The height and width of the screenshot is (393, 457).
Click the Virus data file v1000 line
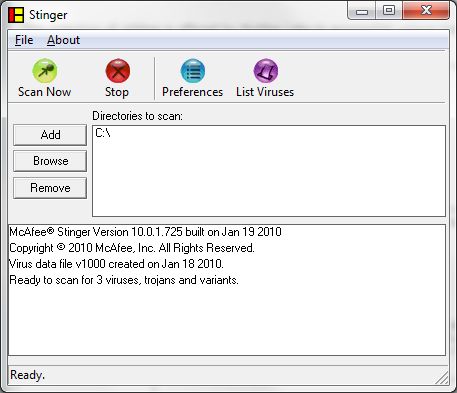pos(116,264)
